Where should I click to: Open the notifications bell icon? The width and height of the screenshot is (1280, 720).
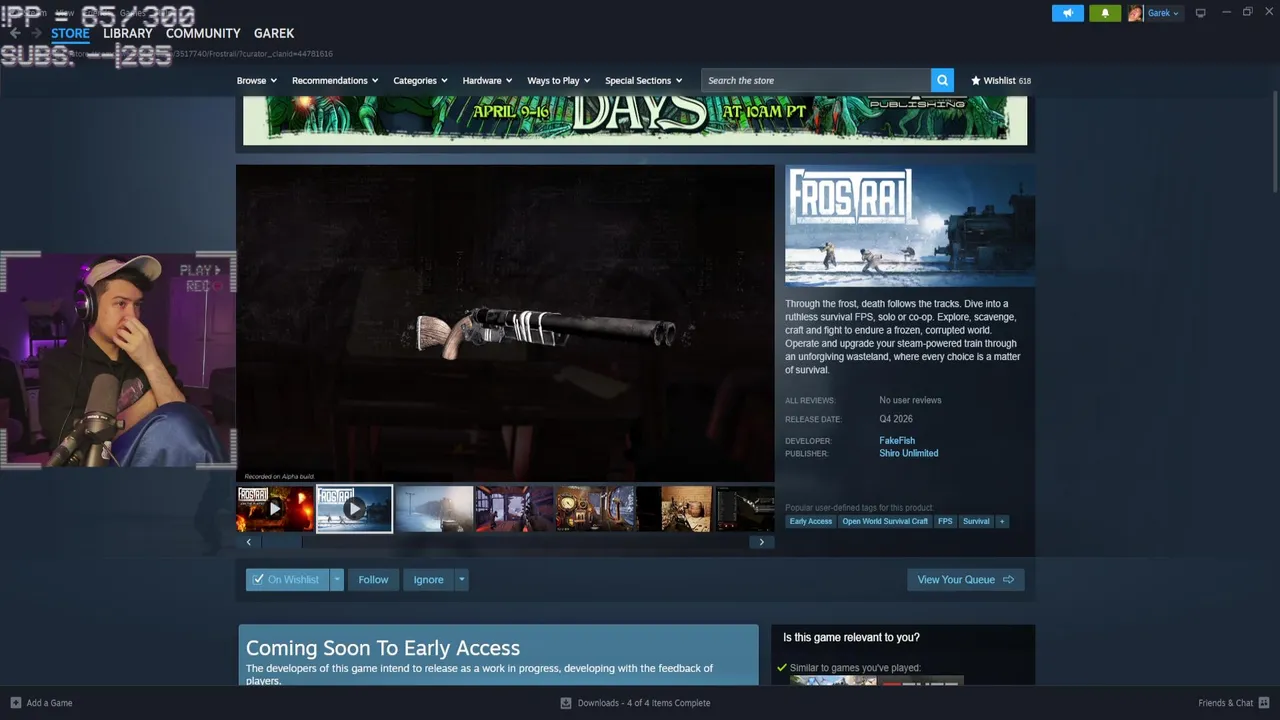pos(1105,13)
